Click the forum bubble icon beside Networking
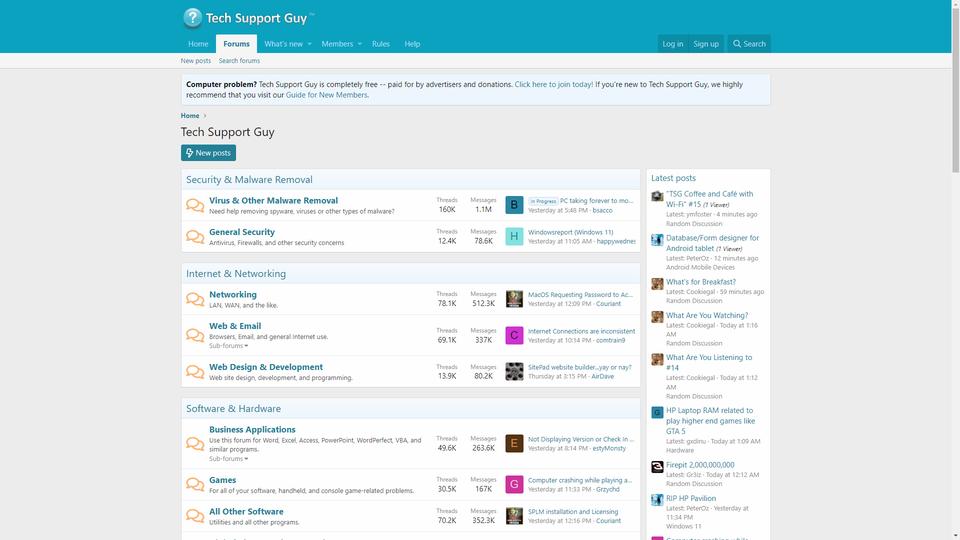The width and height of the screenshot is (960, 540). 195,299
